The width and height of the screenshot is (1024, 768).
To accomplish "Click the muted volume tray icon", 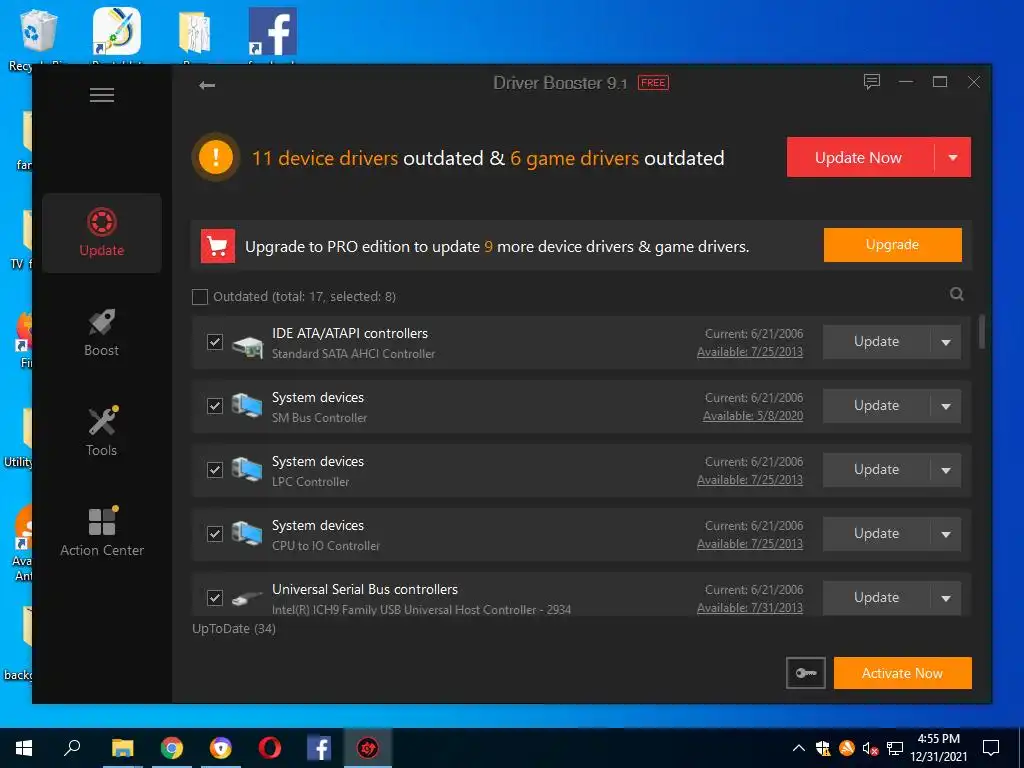I will tap(870, 748).
